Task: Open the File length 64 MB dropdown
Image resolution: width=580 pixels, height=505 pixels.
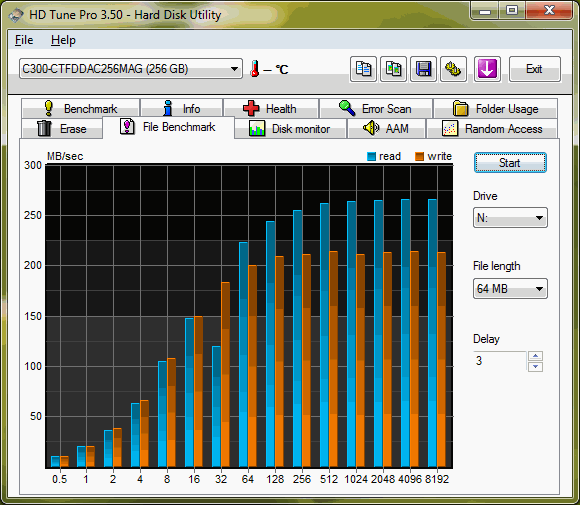Action: point(510,289)
